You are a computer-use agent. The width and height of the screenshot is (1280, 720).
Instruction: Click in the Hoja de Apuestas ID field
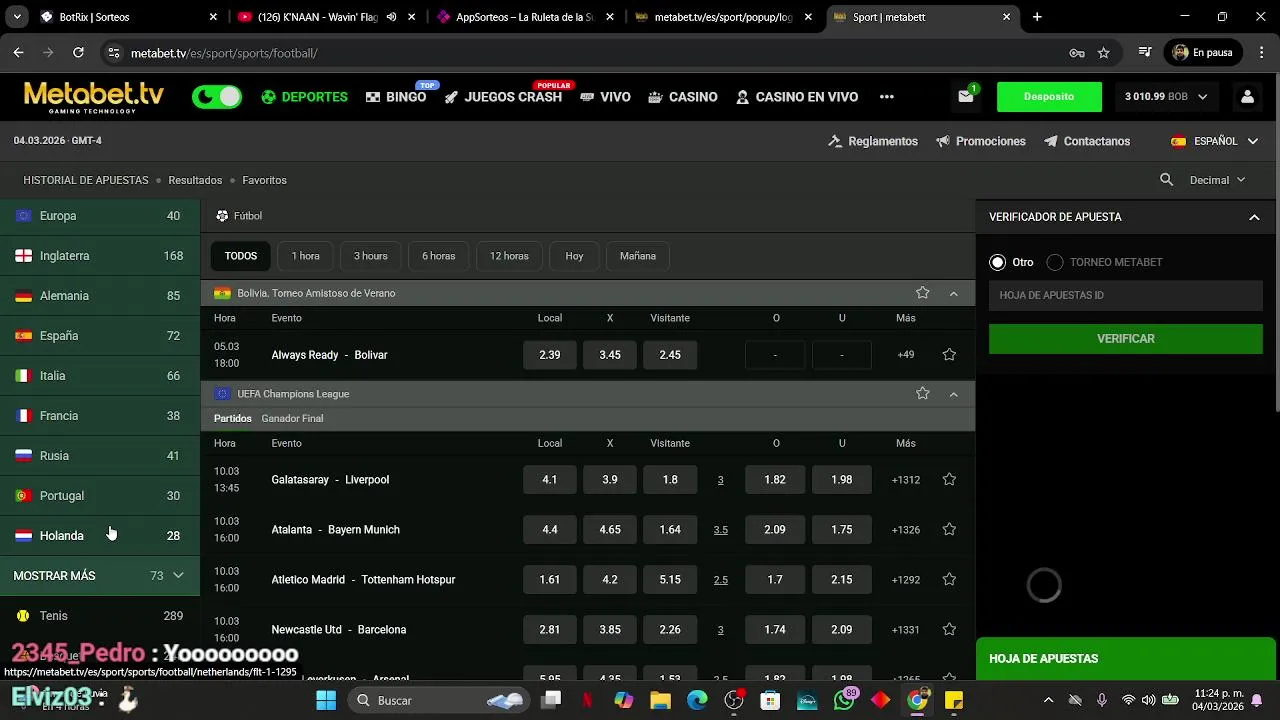(x=1126, y=295)
